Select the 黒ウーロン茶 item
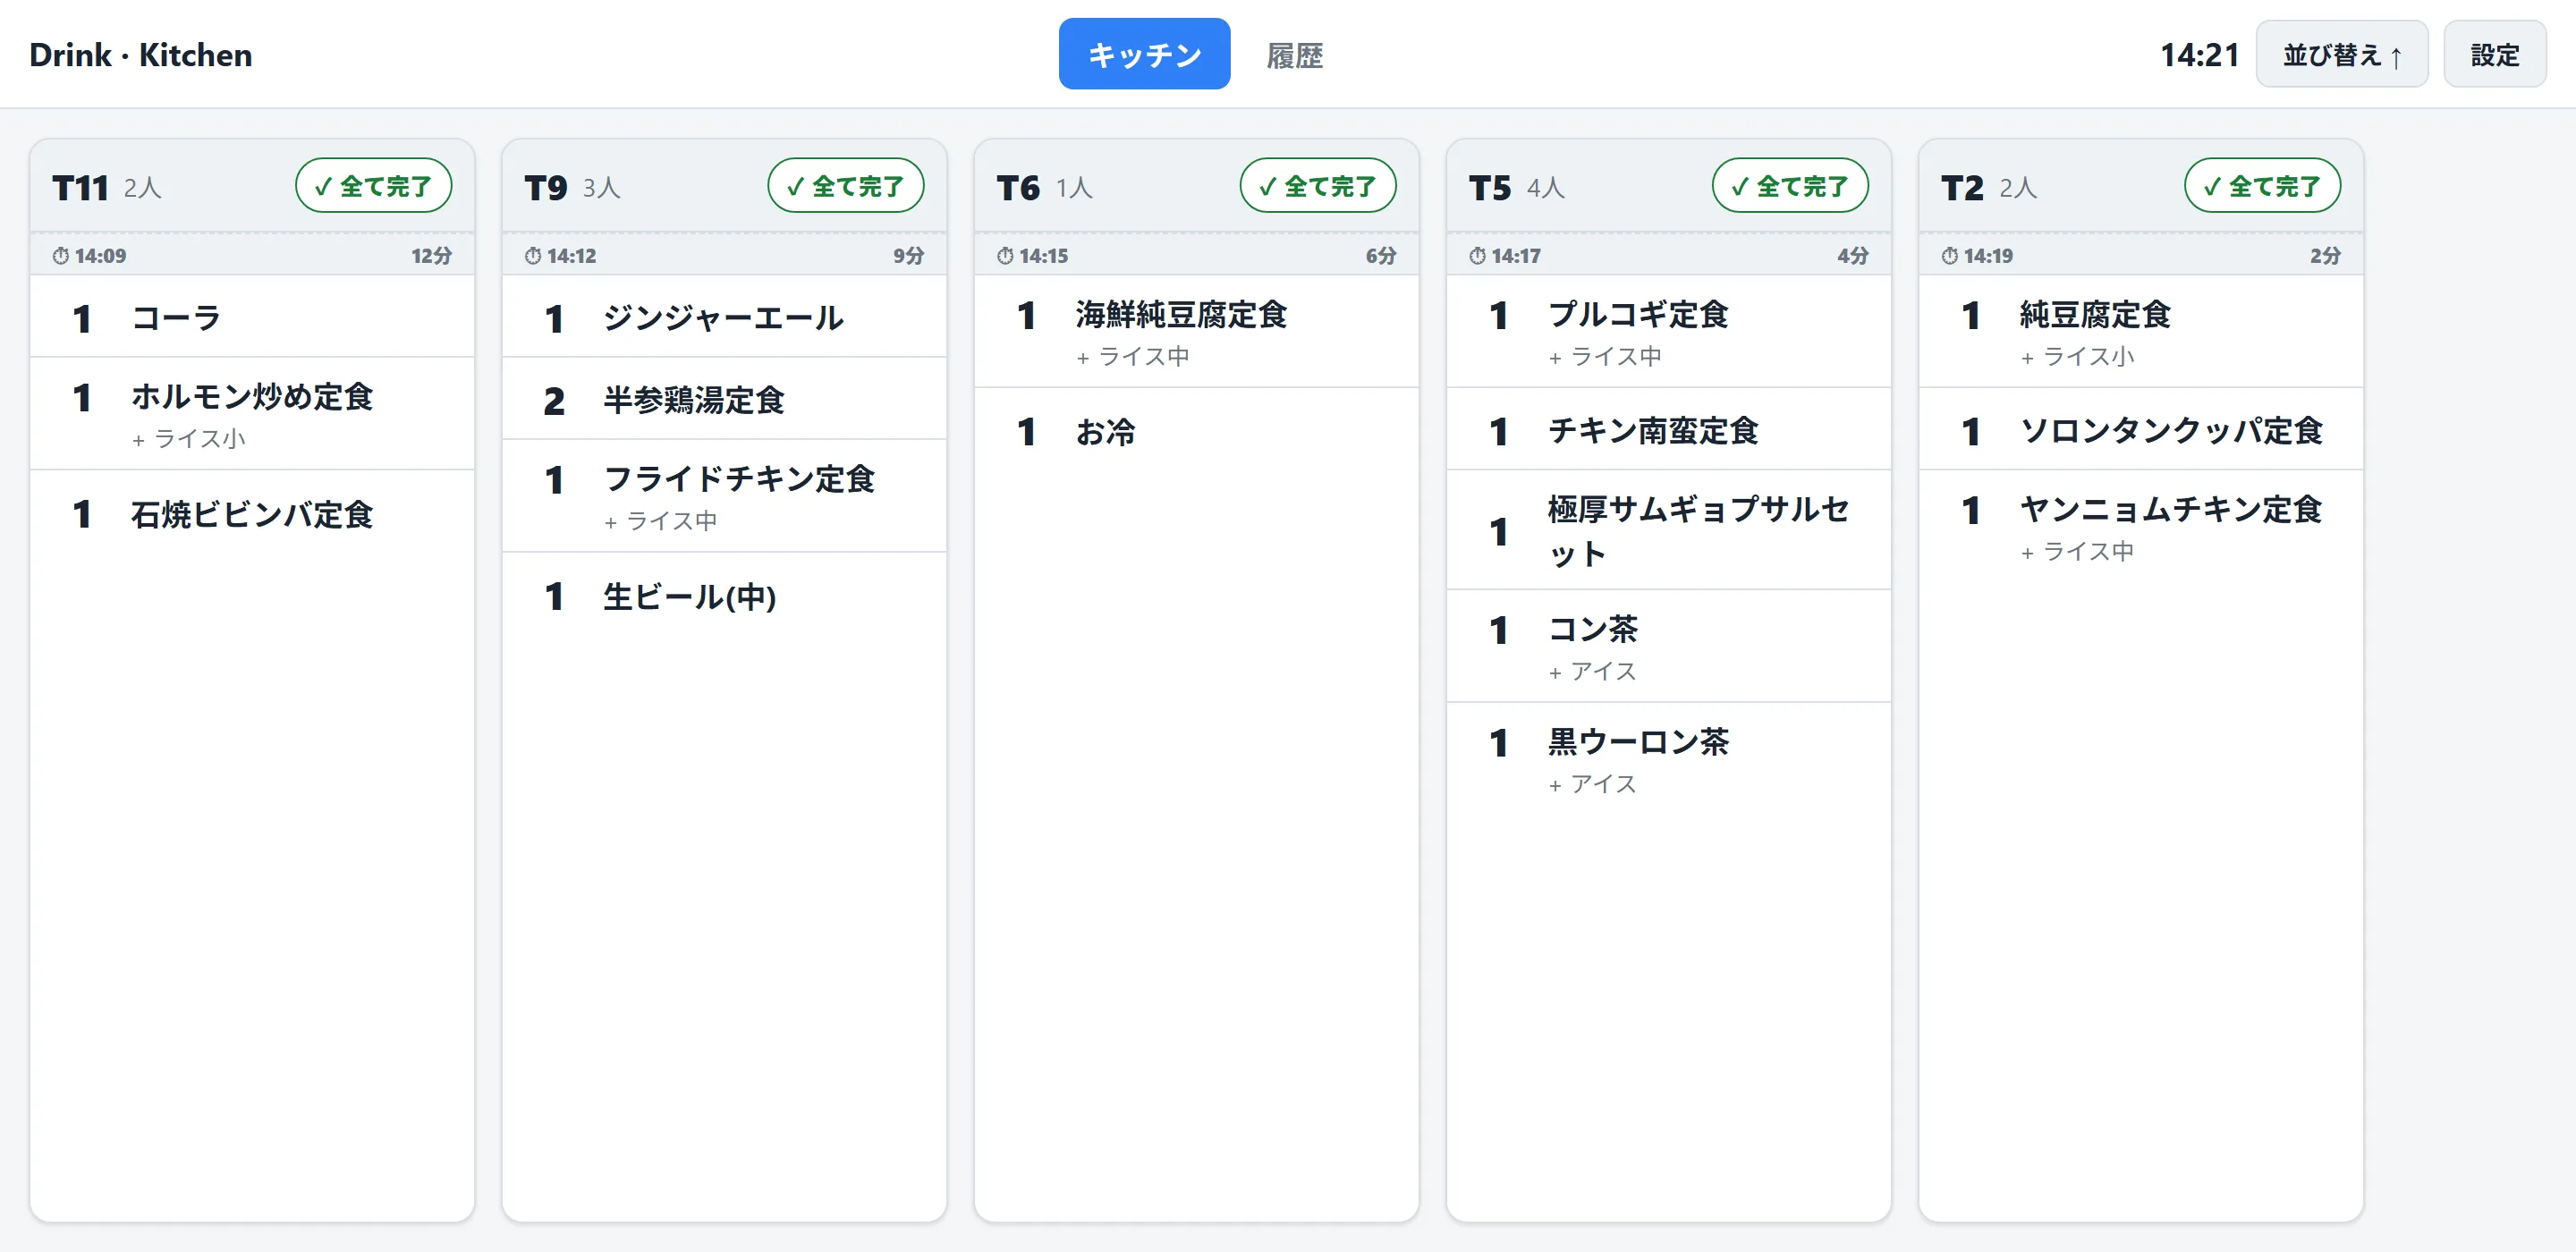The height and width of the screenshot is (1252, 2576). tap(1668, 759)
